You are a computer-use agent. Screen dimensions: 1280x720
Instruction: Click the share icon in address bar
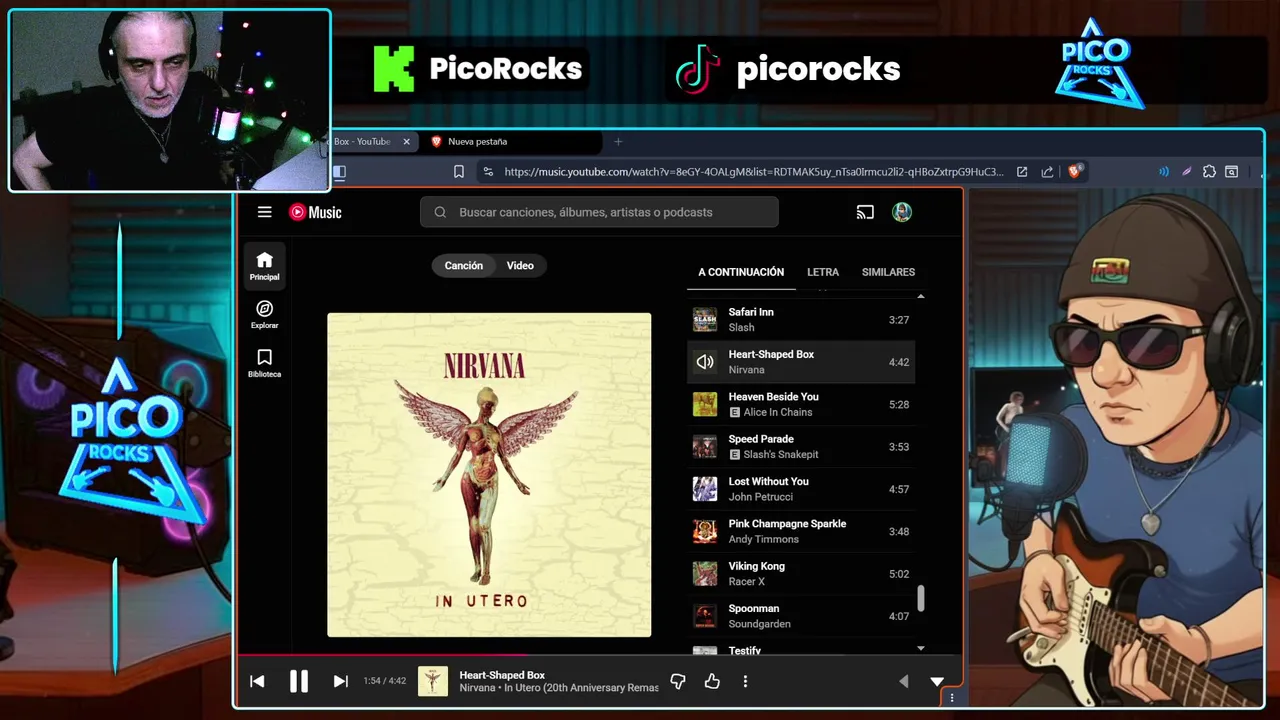pyautogui.click(x=1047, y=172)
